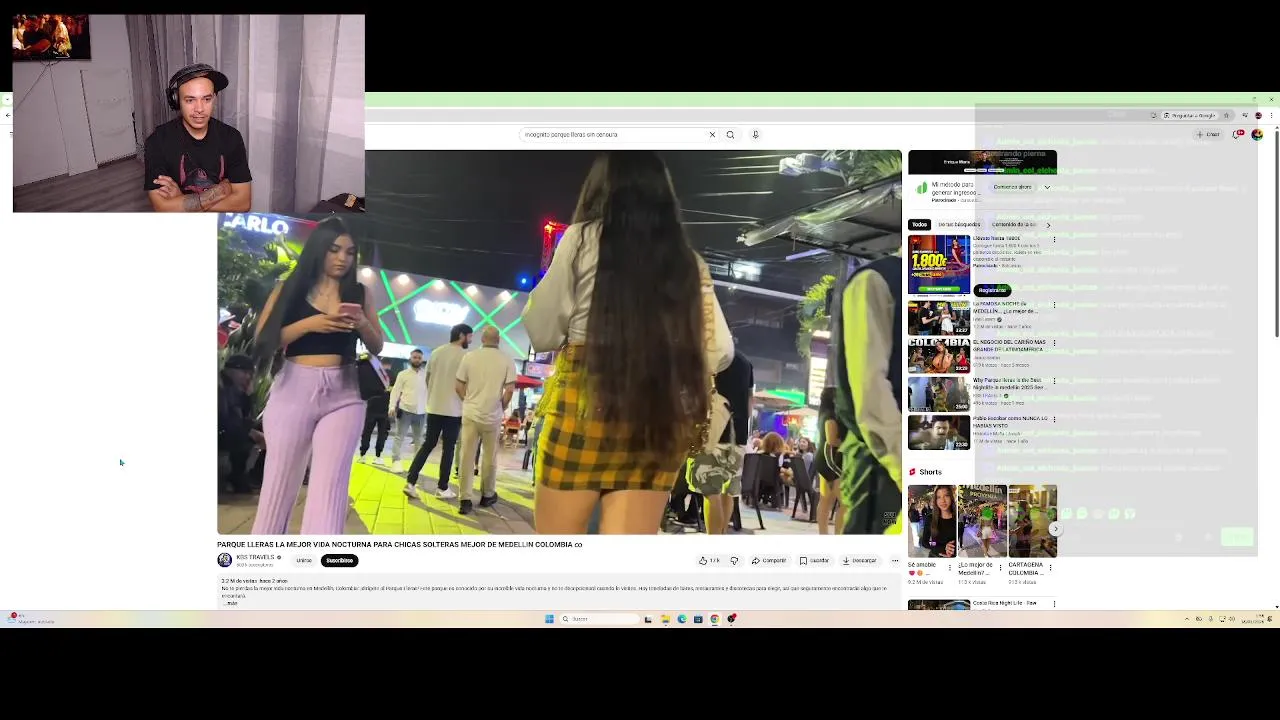Select the De tus búsquedas chip
This screenshot has width=1280, height=720.
tap(959, 224)
